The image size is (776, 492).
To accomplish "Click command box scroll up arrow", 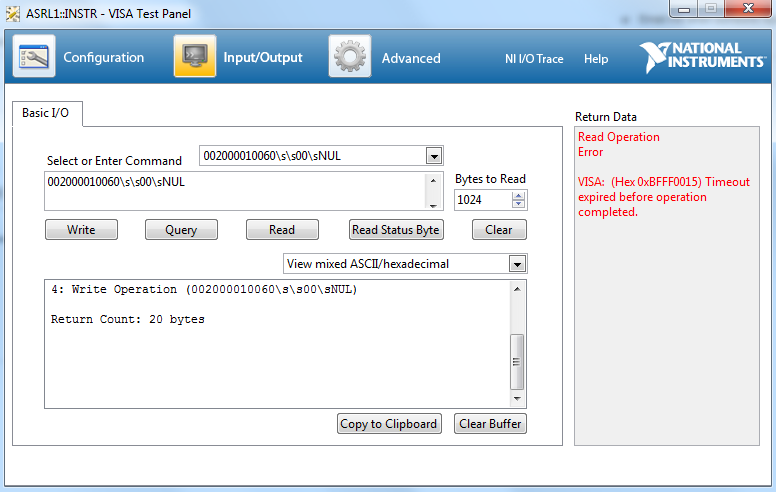I will pos(433,181).
